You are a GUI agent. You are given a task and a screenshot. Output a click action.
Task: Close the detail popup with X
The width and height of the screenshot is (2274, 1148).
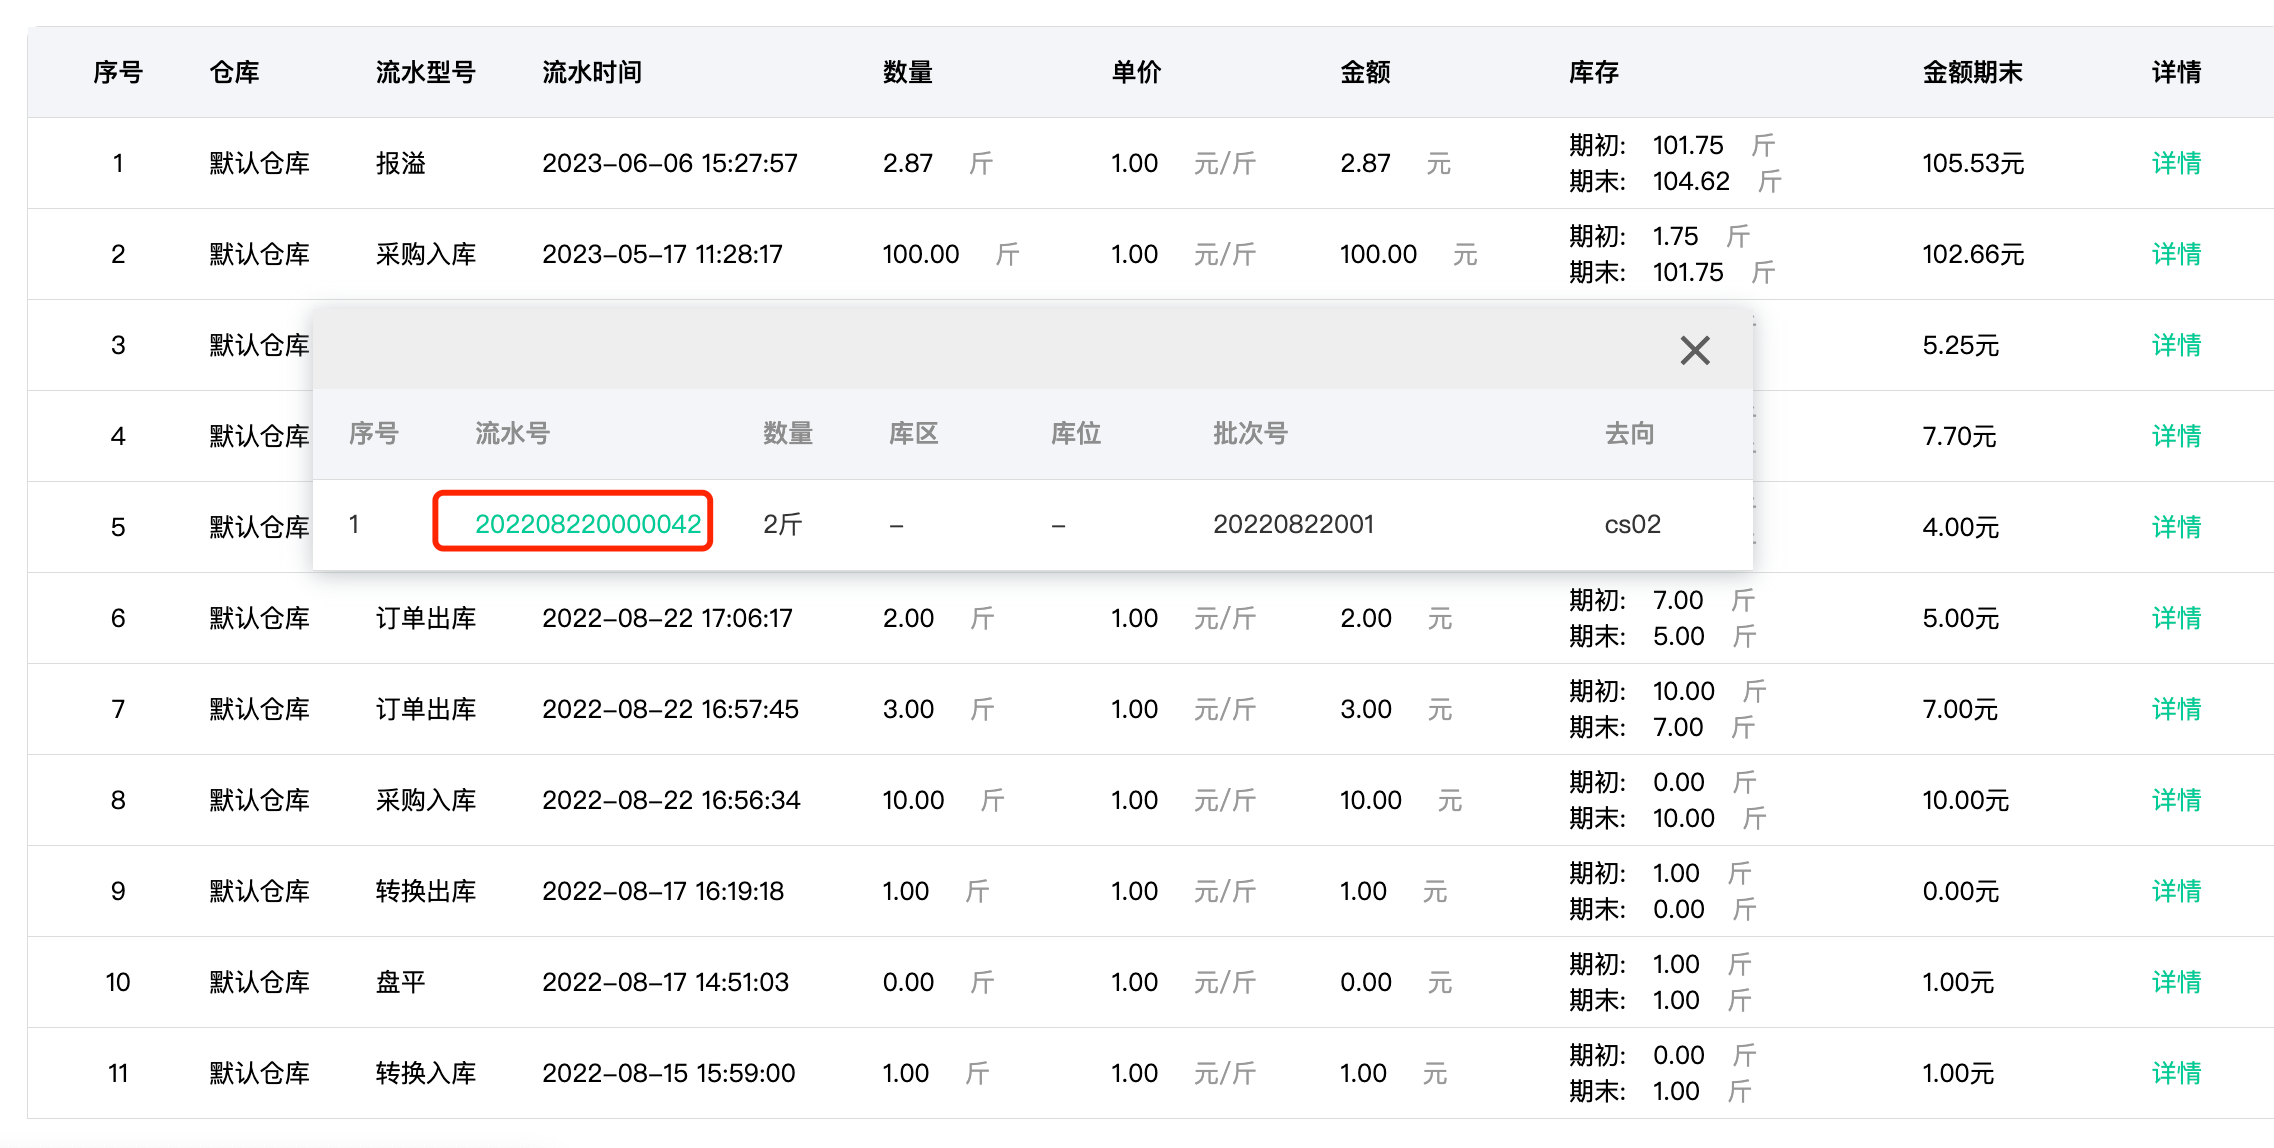1695,350
